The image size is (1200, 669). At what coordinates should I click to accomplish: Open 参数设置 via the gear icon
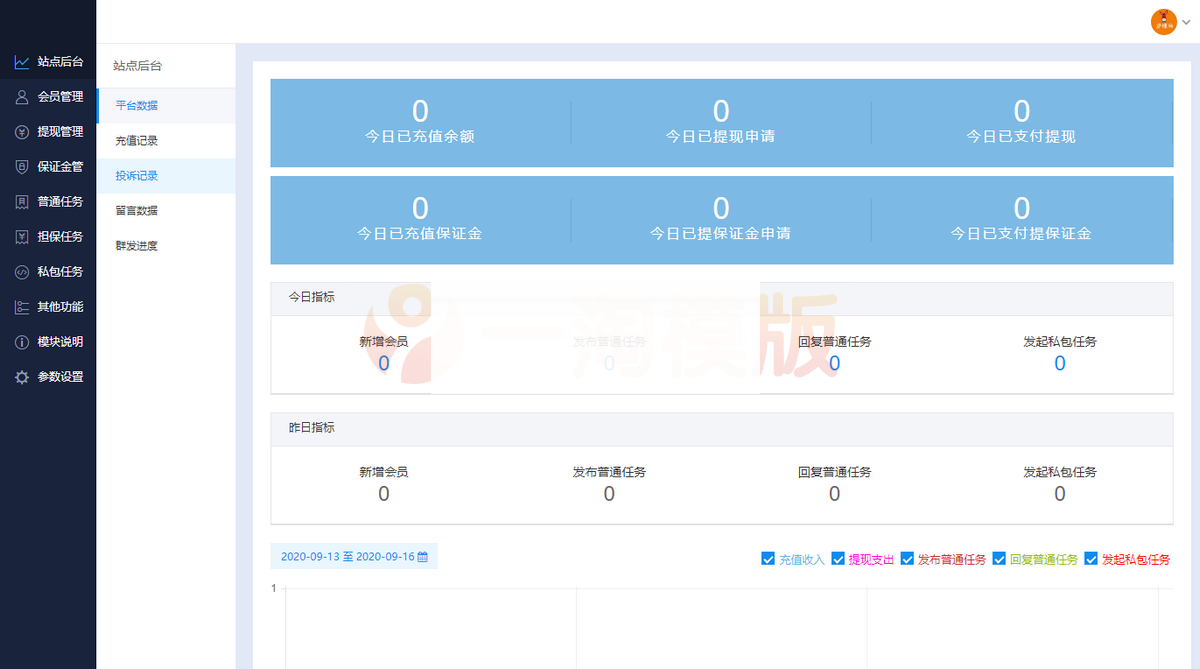tap(21, 376)
